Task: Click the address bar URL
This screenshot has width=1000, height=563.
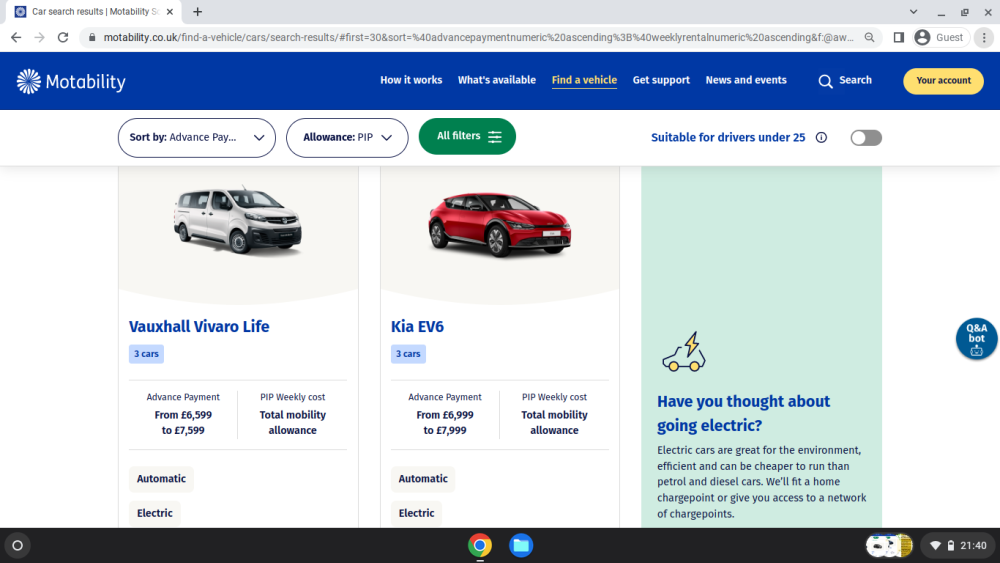Action: tap(478, 38)
